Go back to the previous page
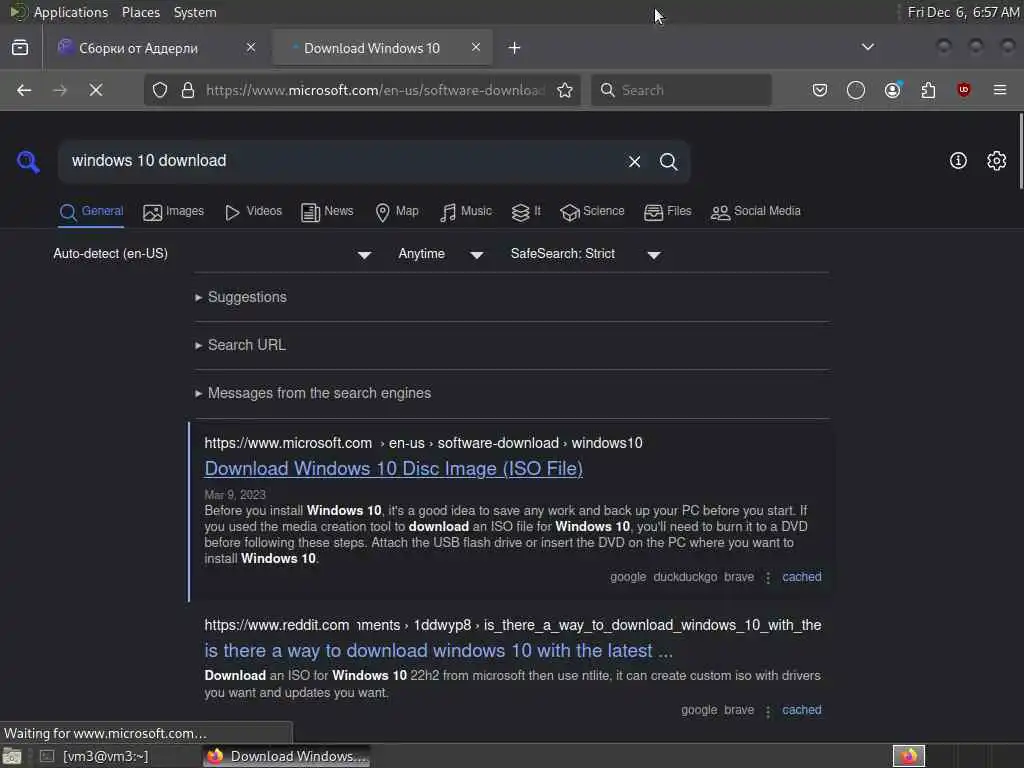 (x=24, y=90)
